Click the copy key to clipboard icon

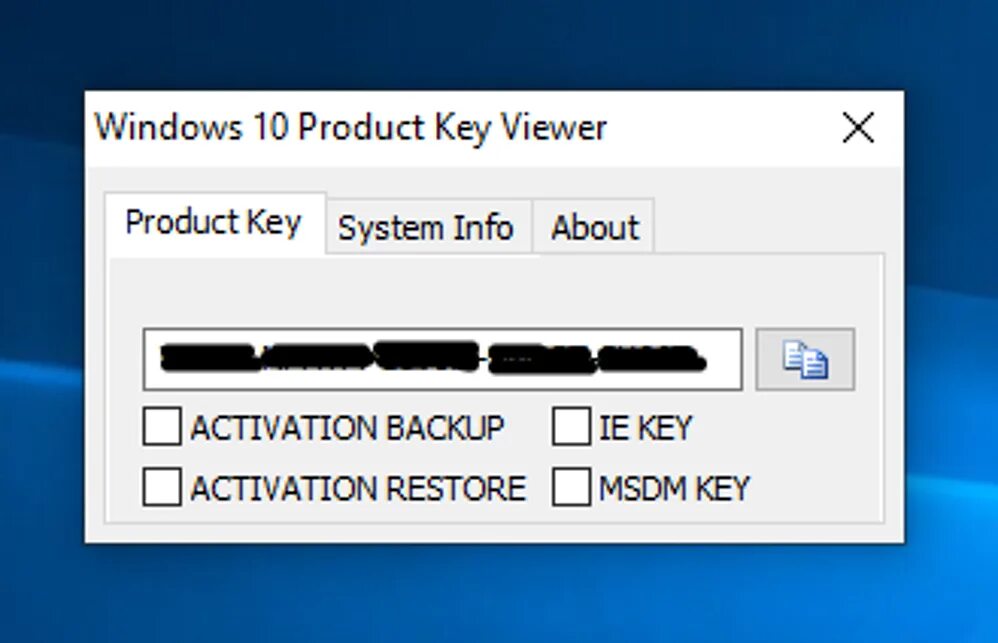click(x=805, y=359)
